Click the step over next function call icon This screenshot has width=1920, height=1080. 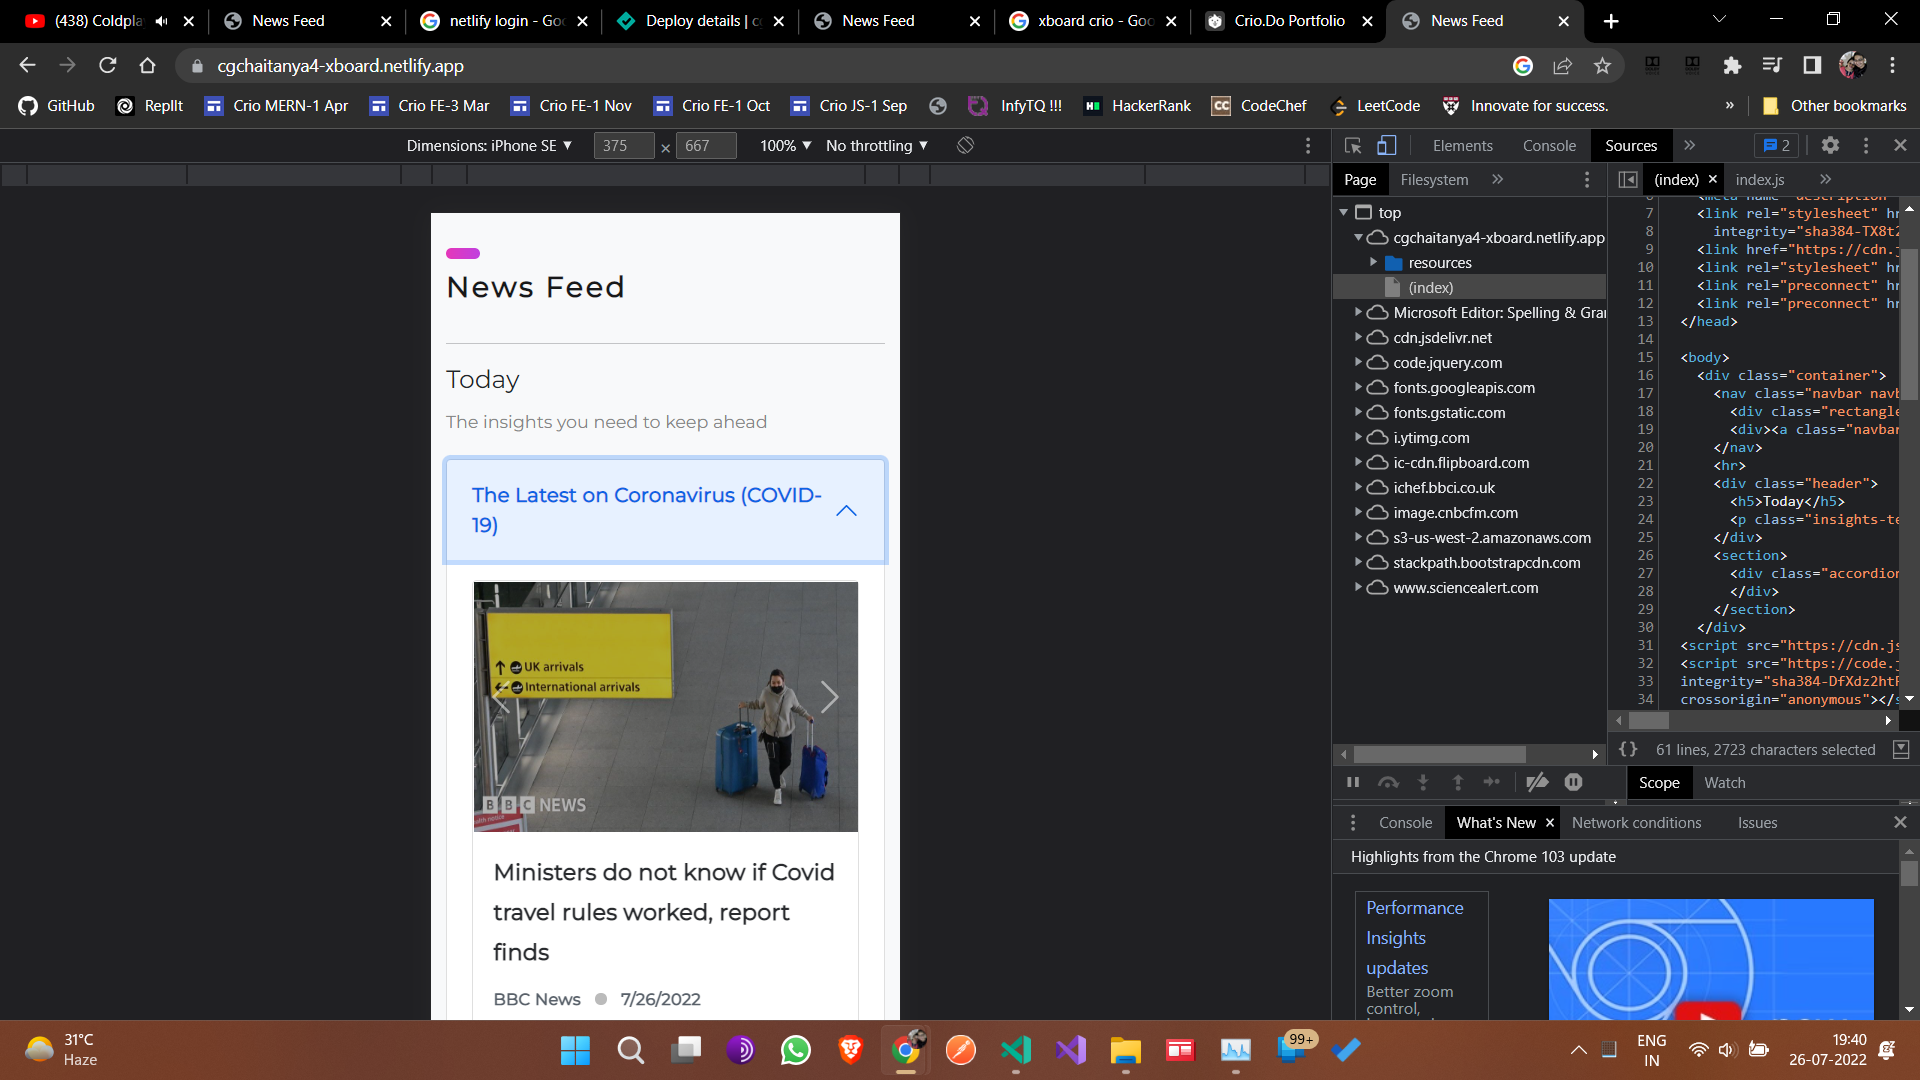pyautogui.click(x=1389, y=782)
